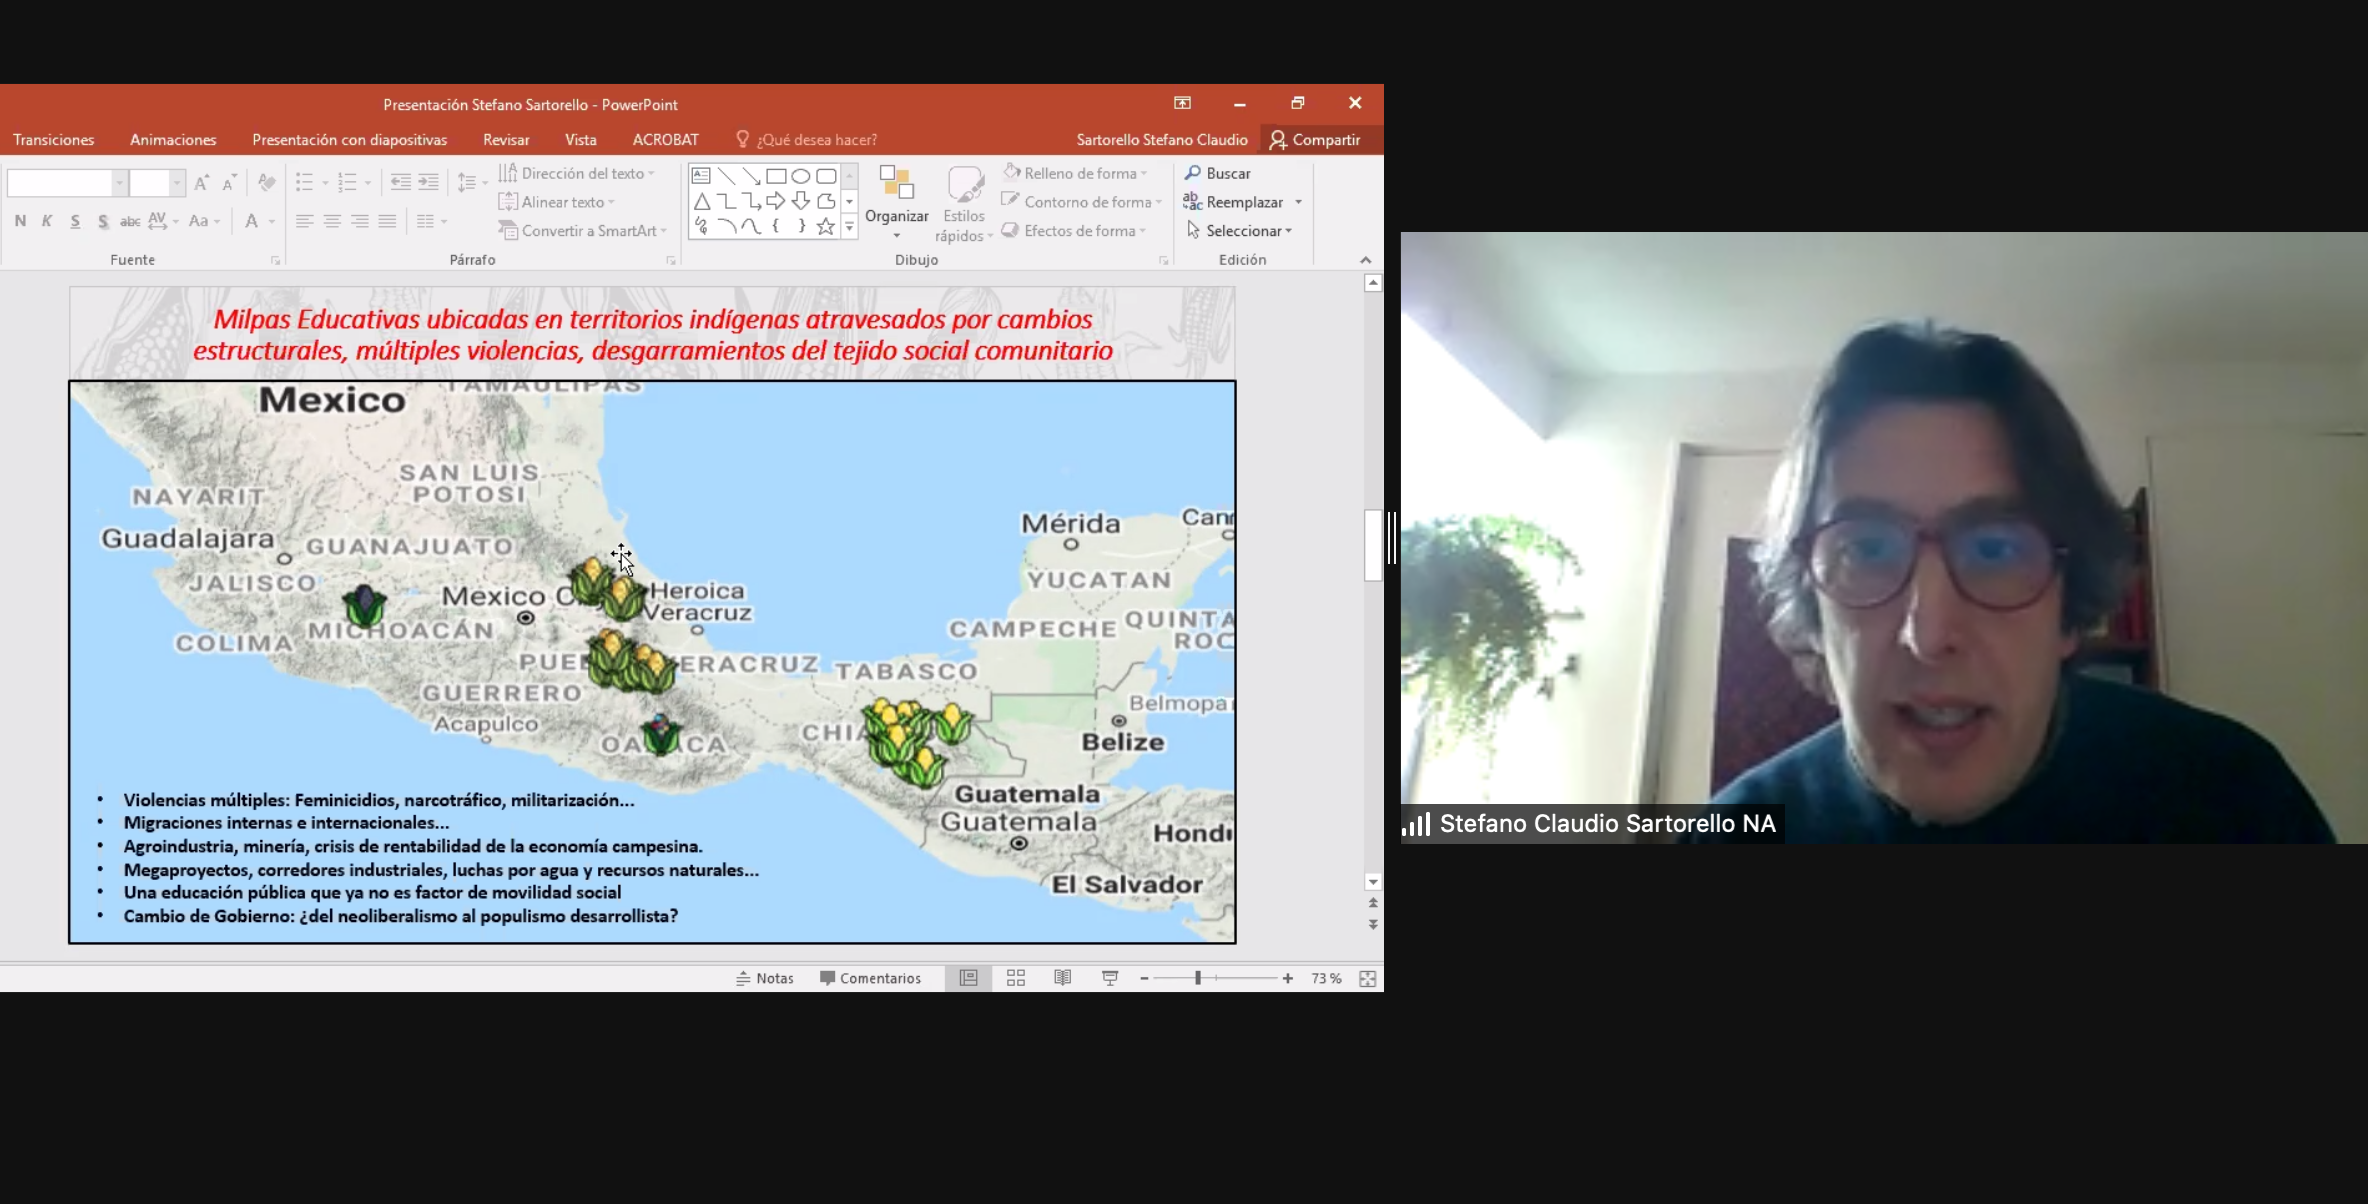
Task: Toggle bold formatting (N)
Action: pyautogui.click(x=20, y=221)
